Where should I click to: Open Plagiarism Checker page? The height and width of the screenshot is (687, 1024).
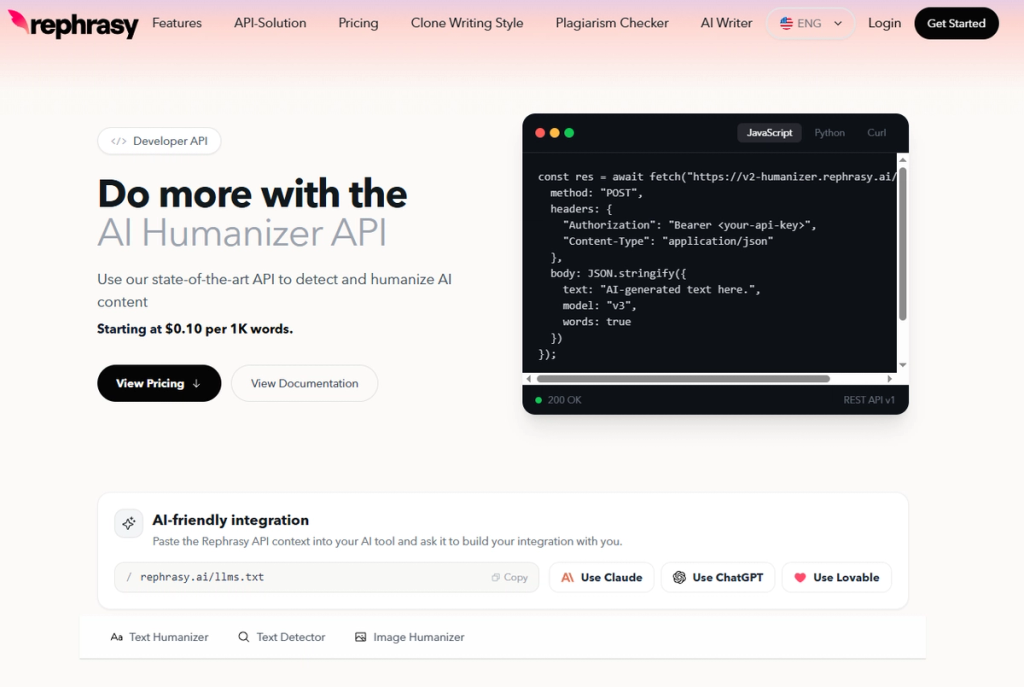point(612,23)
